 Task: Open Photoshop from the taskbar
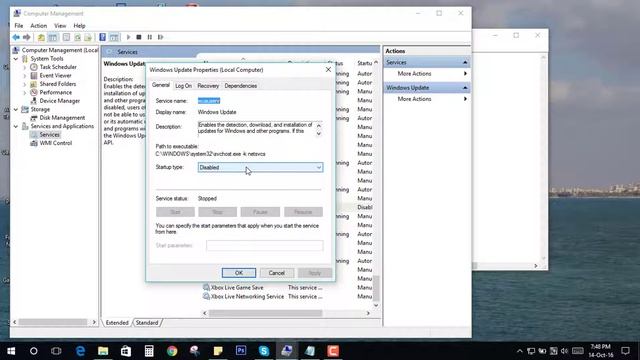click(241, 351)
